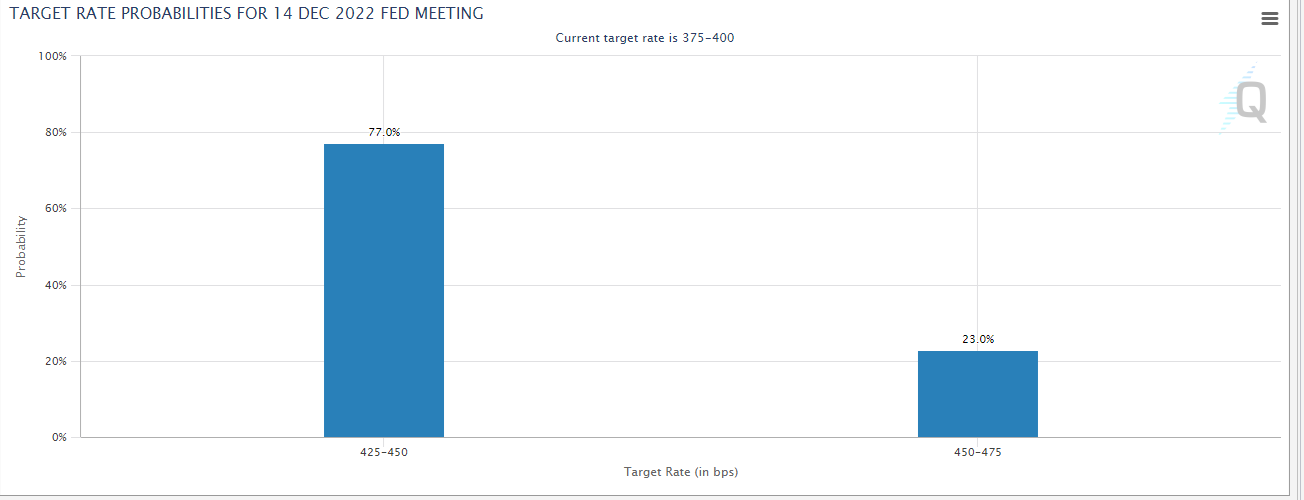Click the 'Target Rate (in bps)' axis title
The width and height of the screenshot is (1304, 500).
pos(681,471)
